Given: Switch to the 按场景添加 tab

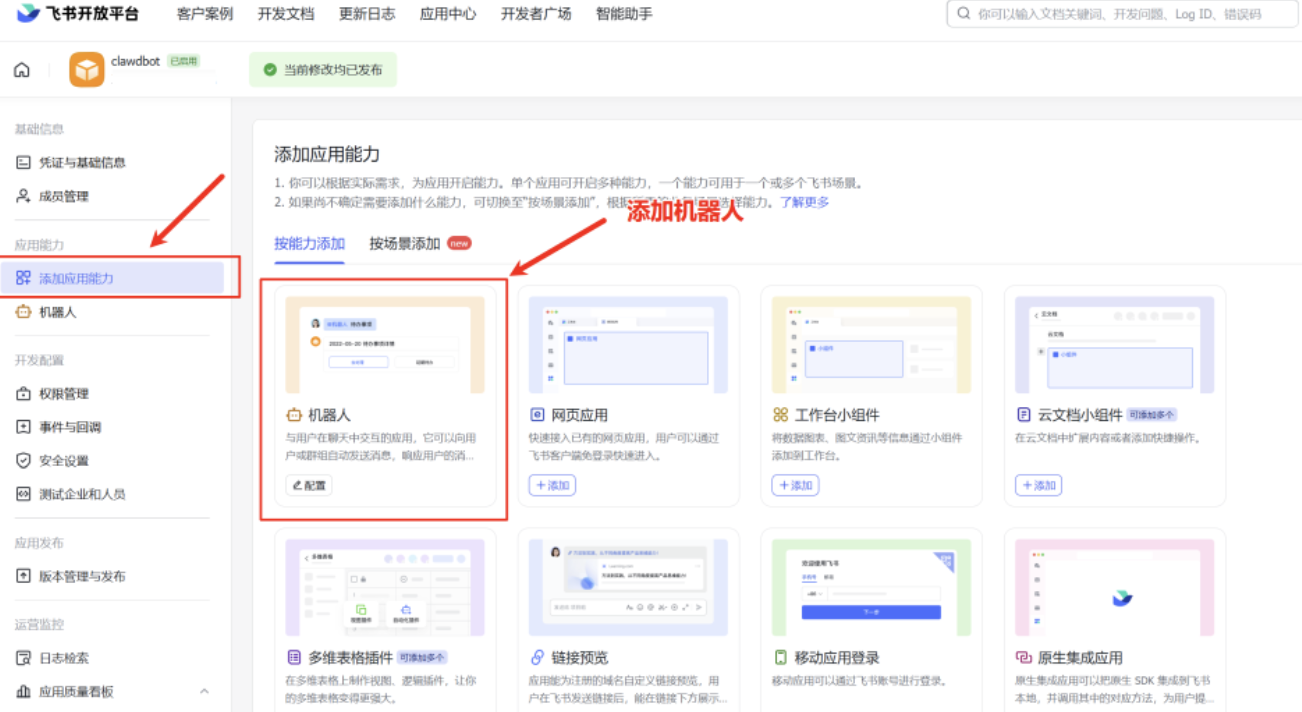Looking at the screenshot, I should point(404,243).
